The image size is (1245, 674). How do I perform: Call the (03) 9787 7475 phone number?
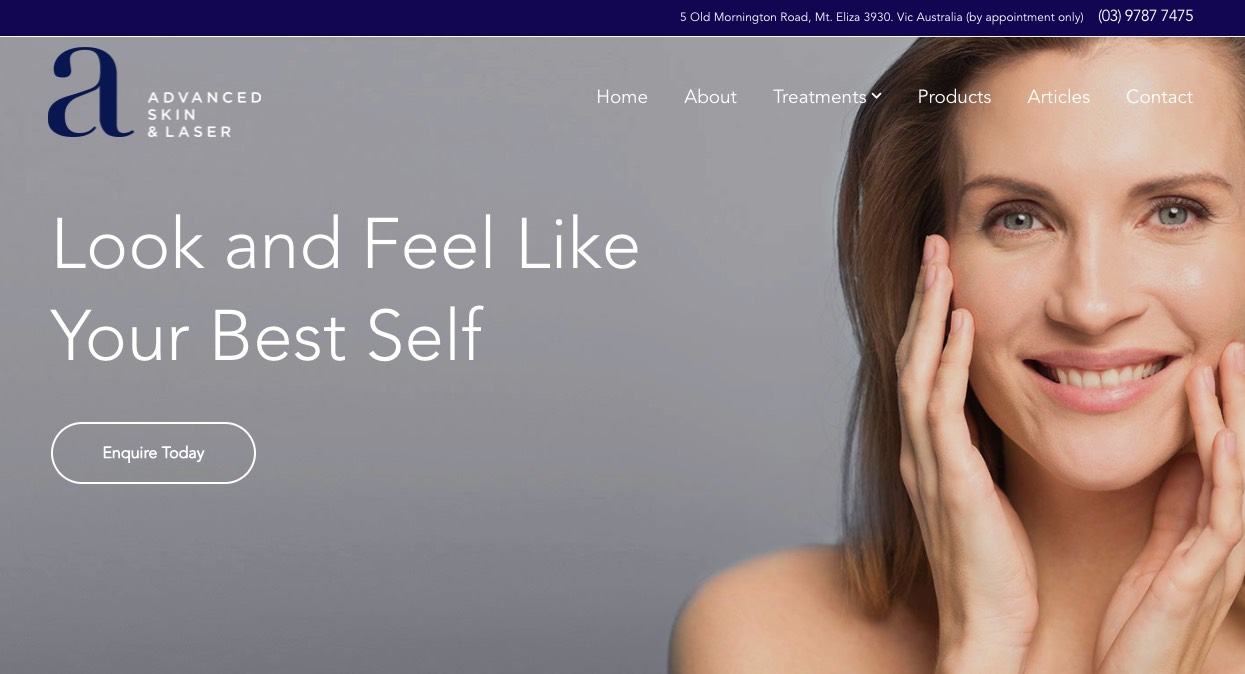[x=1145, y=16]
